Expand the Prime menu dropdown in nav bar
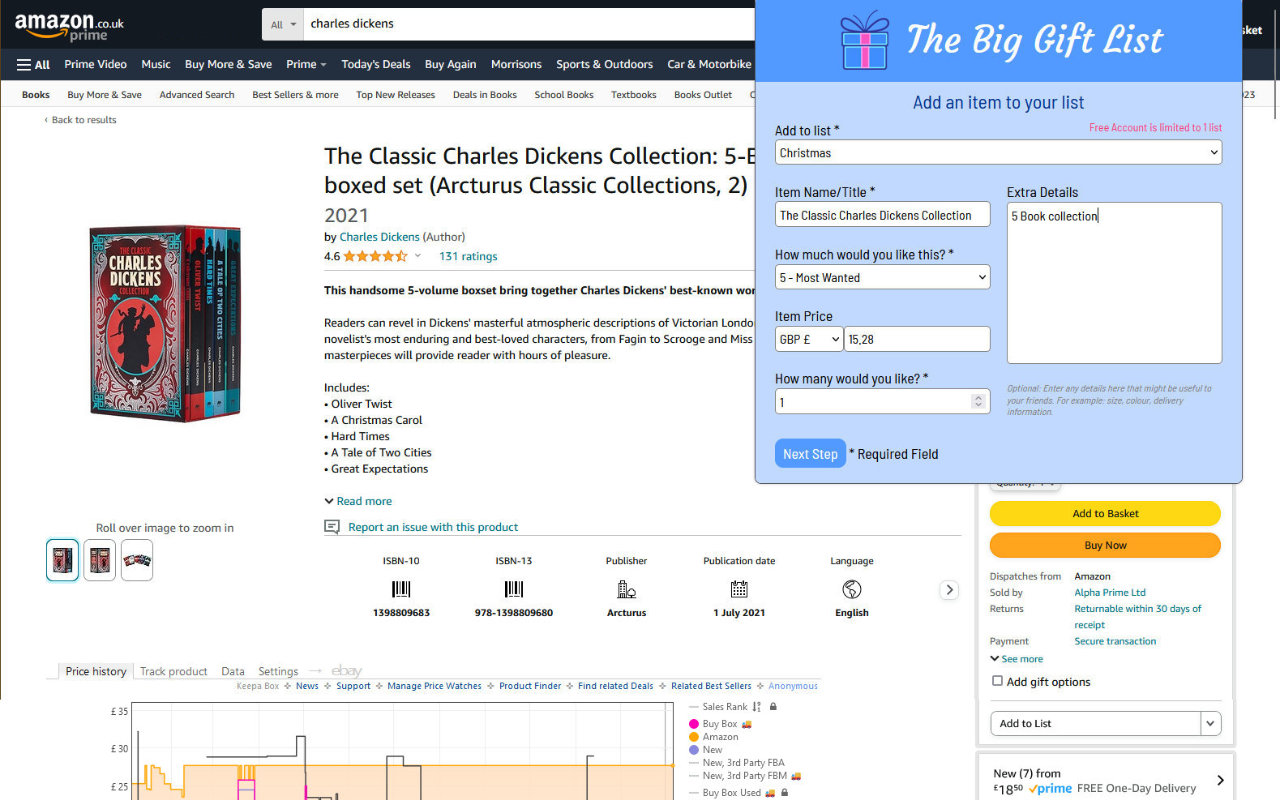The height and width of the screenshot is (800, 1280). coord(306,64)
